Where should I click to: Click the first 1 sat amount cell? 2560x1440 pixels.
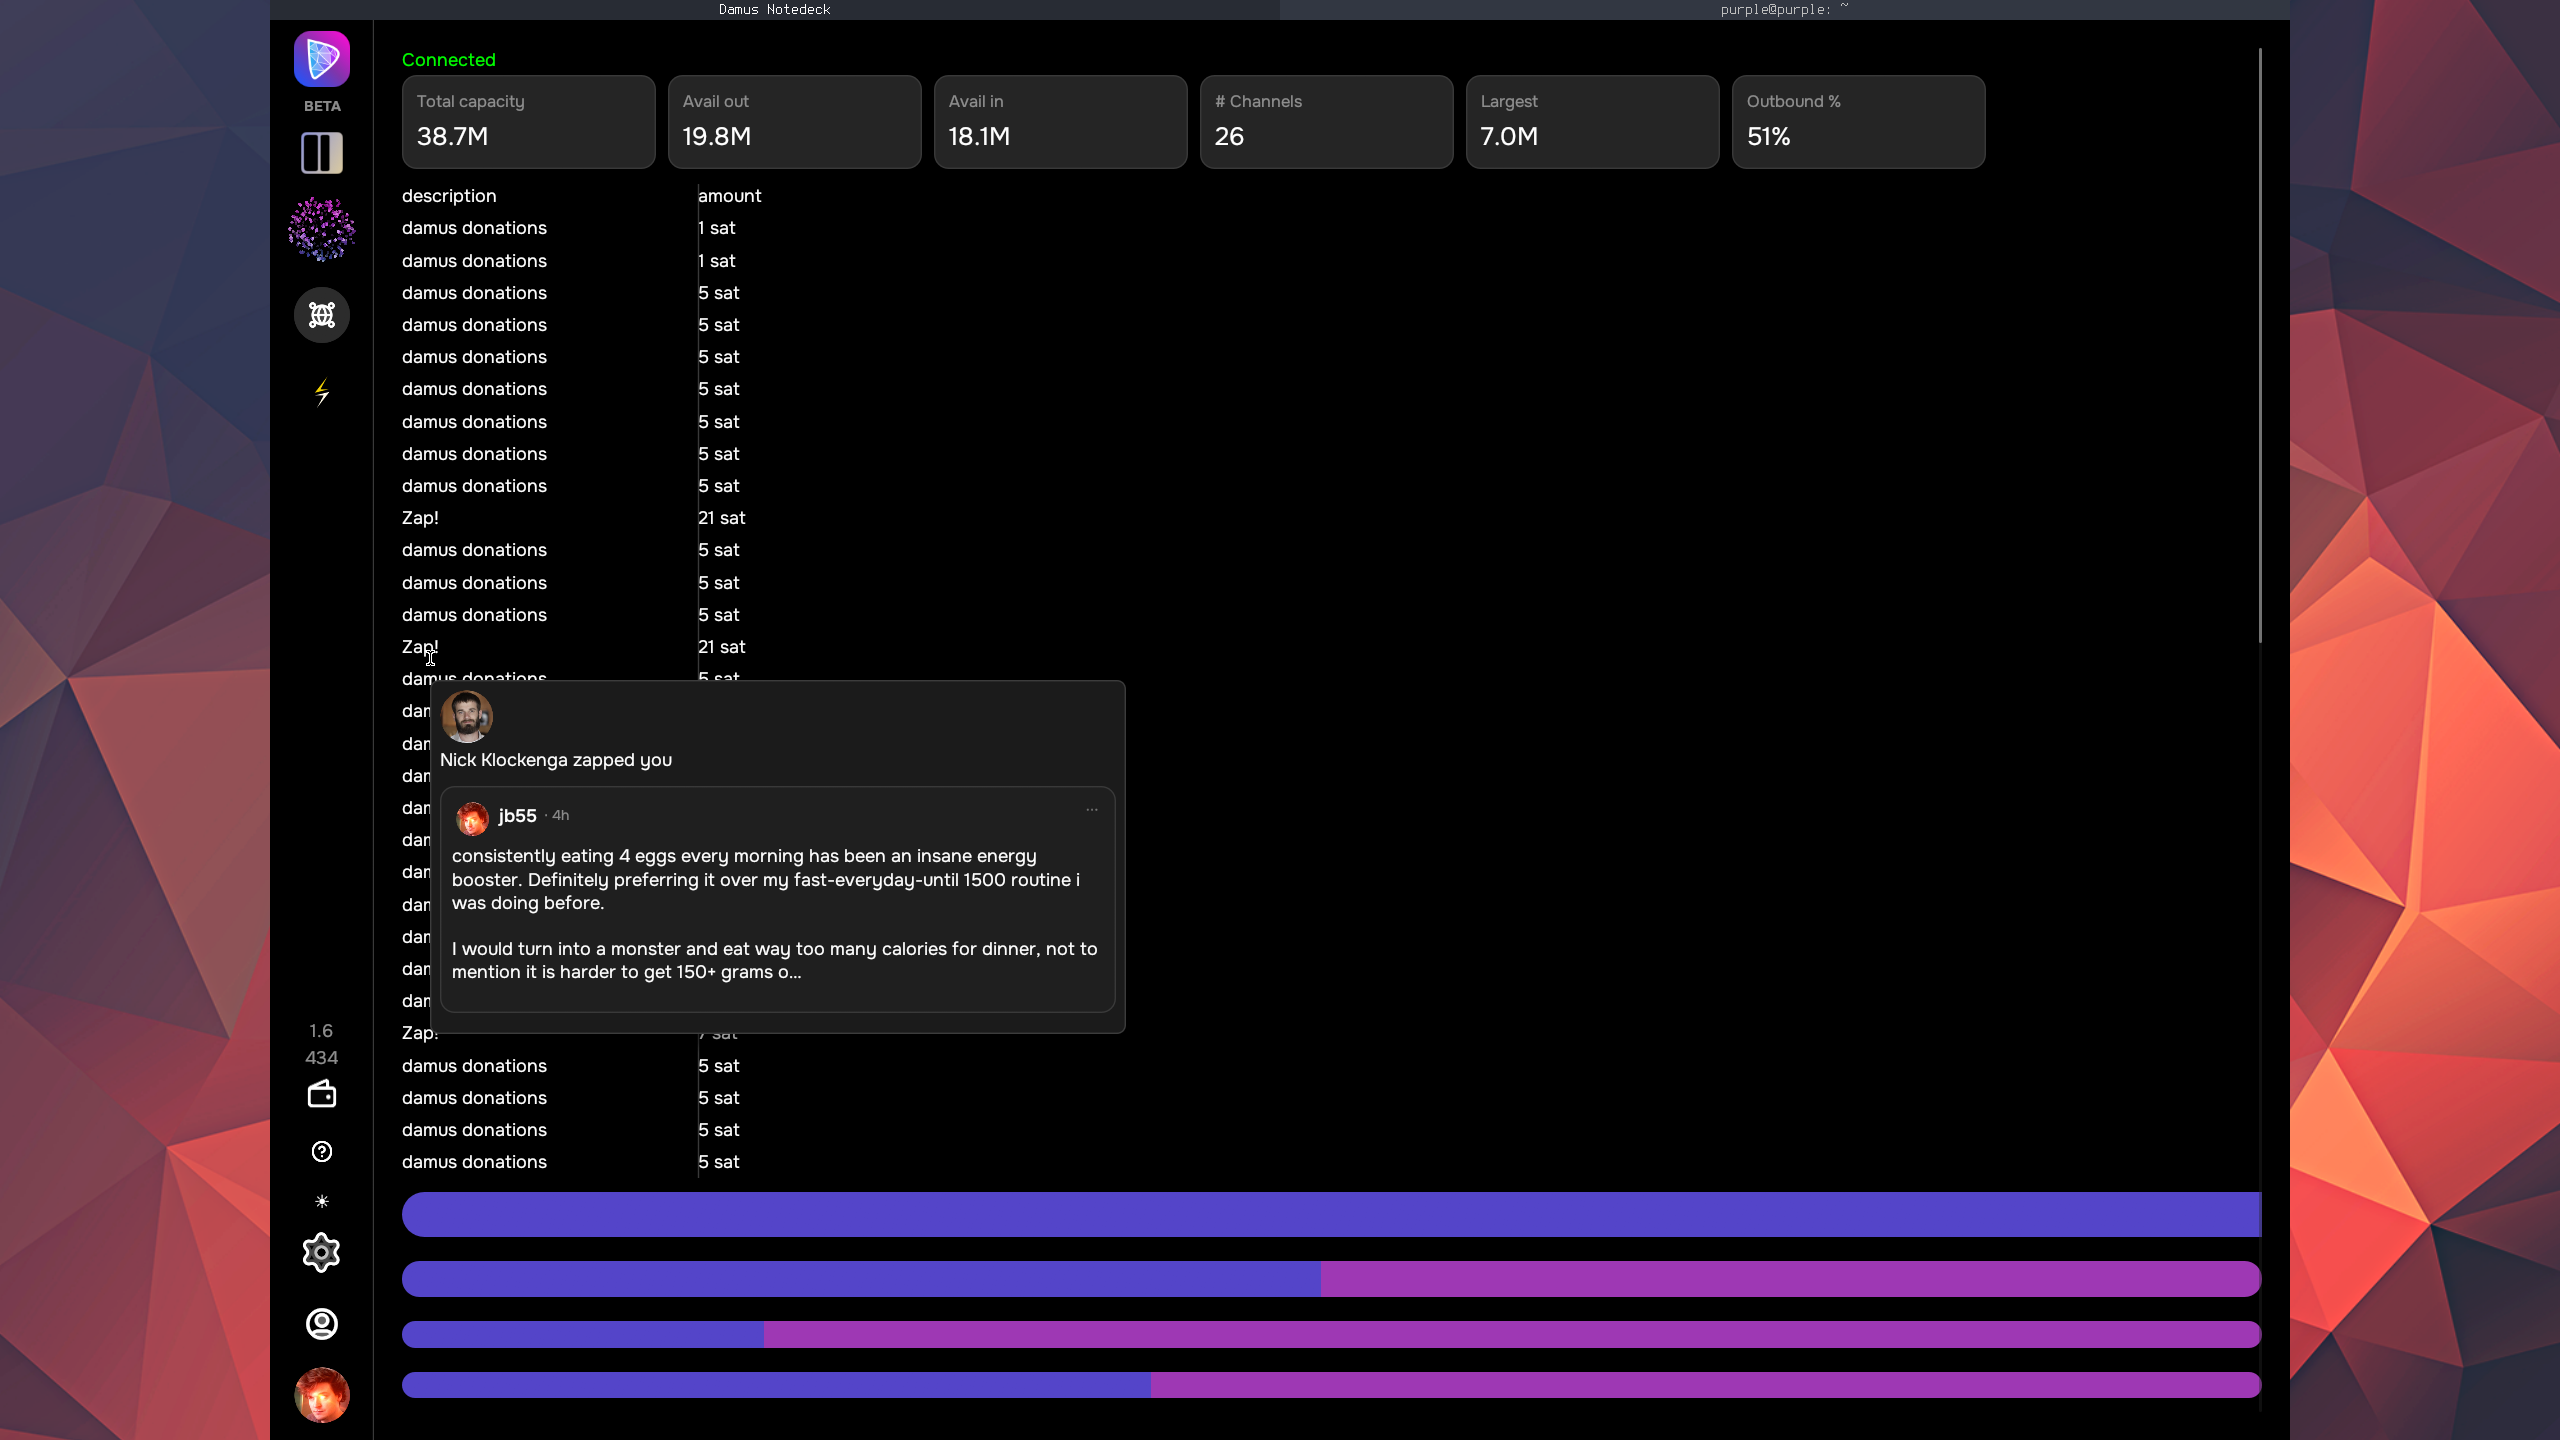717,228
